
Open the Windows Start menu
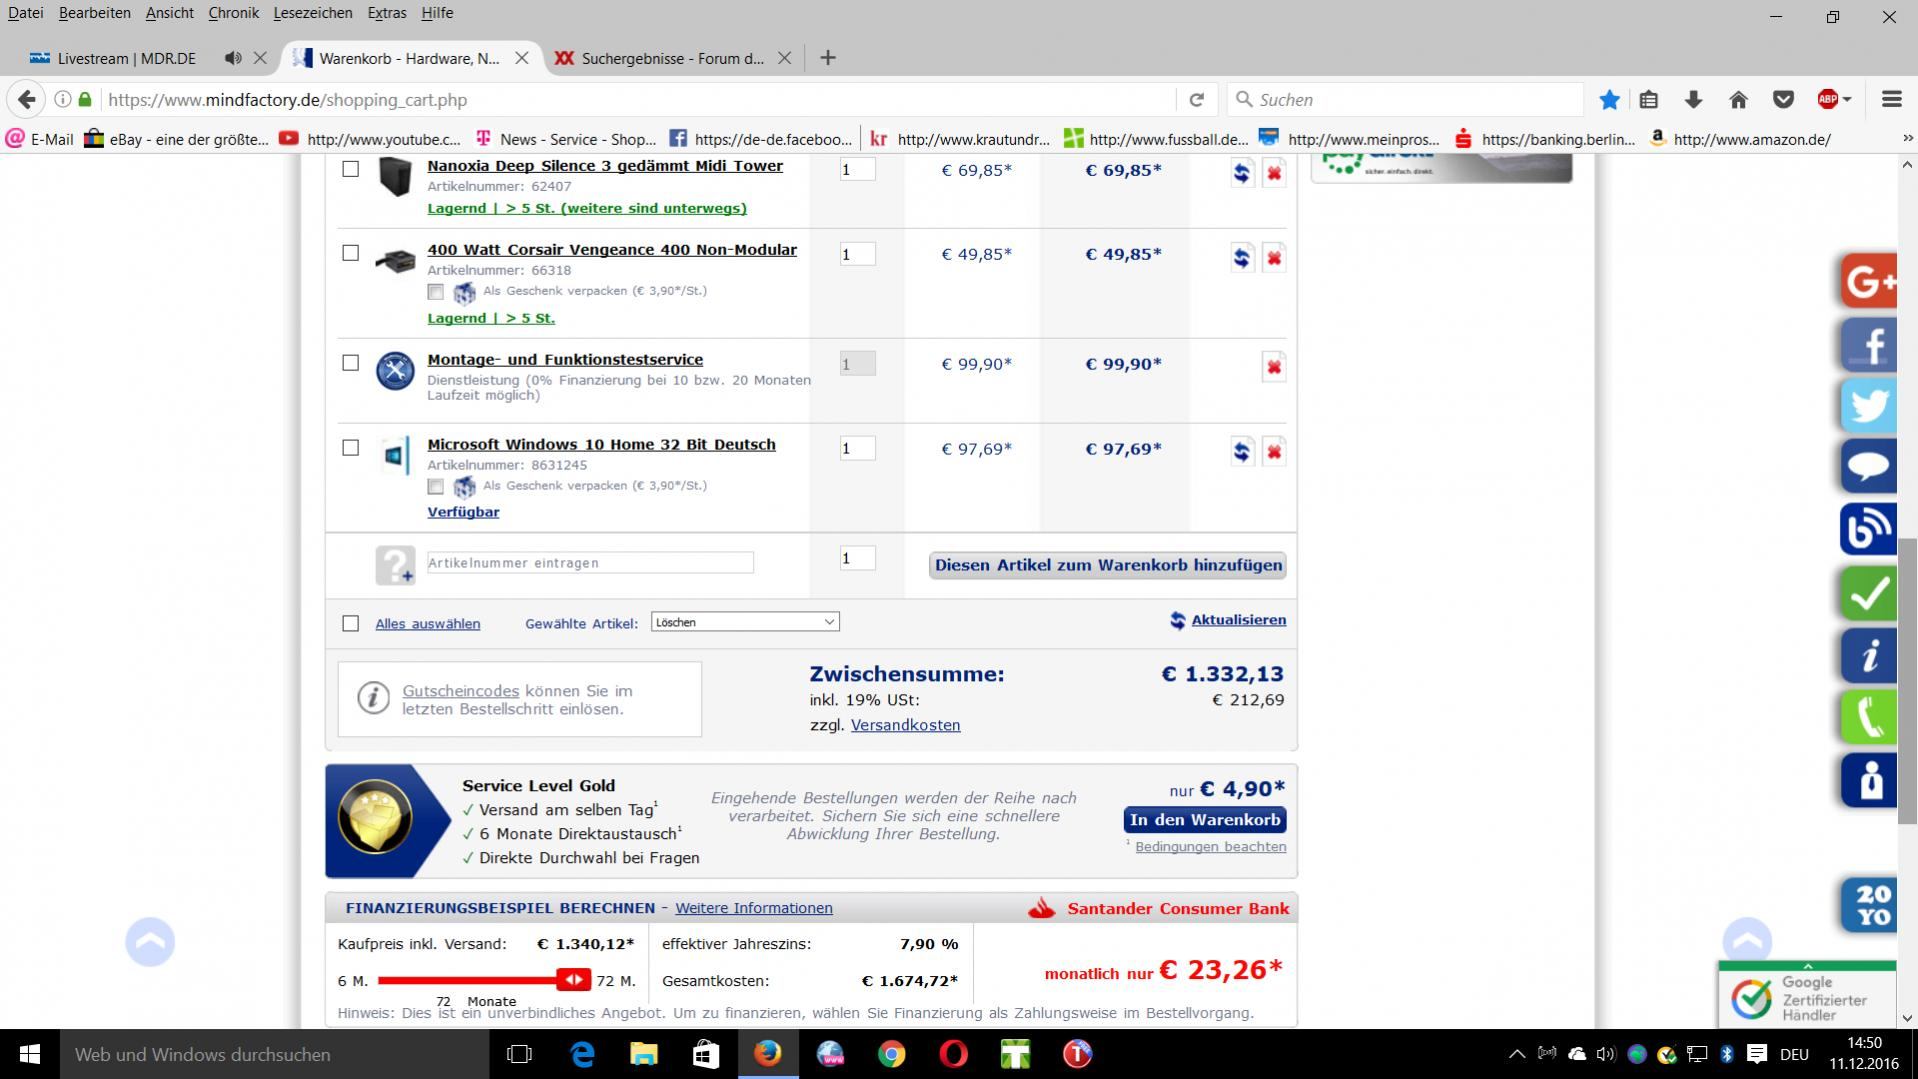30,1054
